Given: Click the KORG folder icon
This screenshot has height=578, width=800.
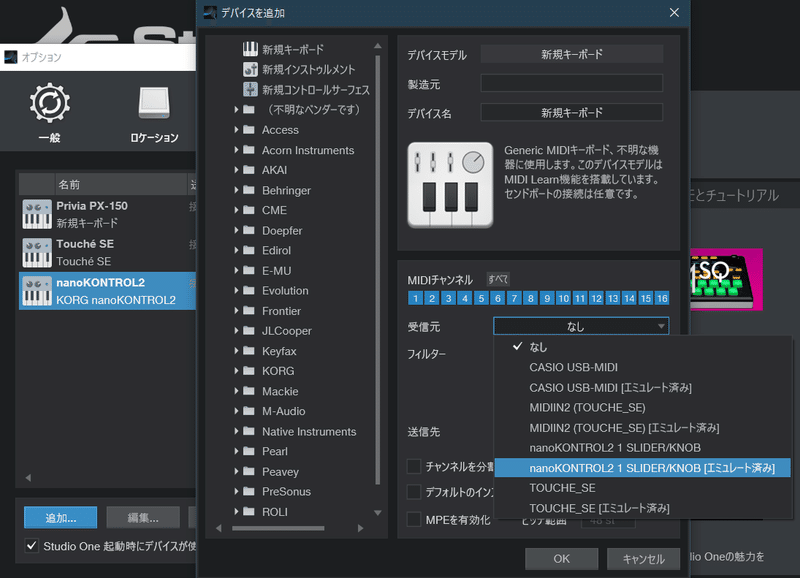Looking at the screenshot, I should [x=249, y=371].
